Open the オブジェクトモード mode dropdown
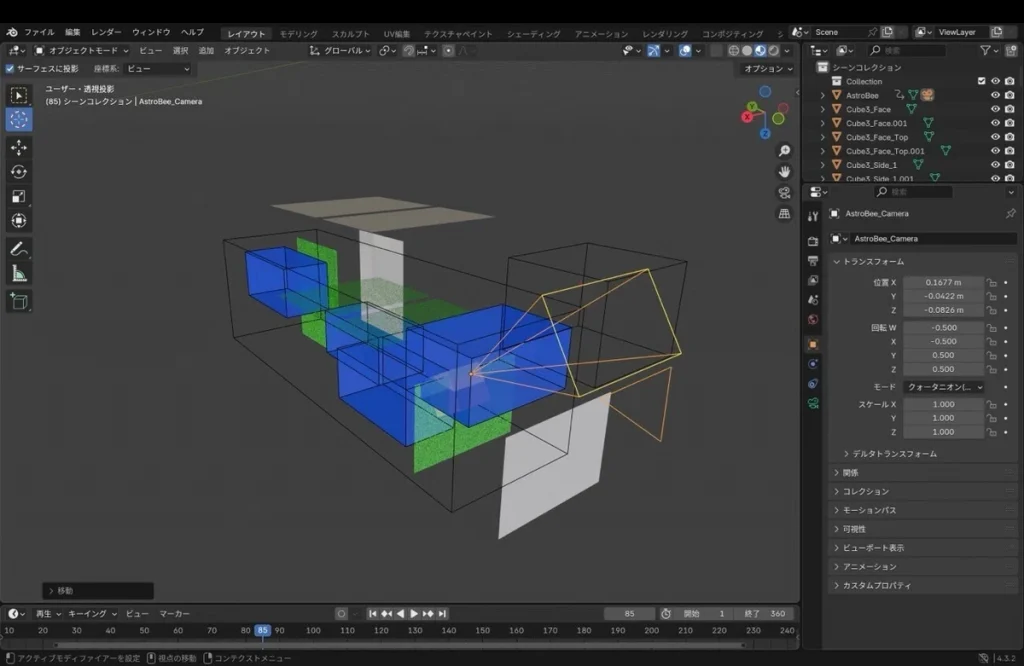Viewport: 1024px width, 666px height. pyautogui.click(x=82, y=50)
